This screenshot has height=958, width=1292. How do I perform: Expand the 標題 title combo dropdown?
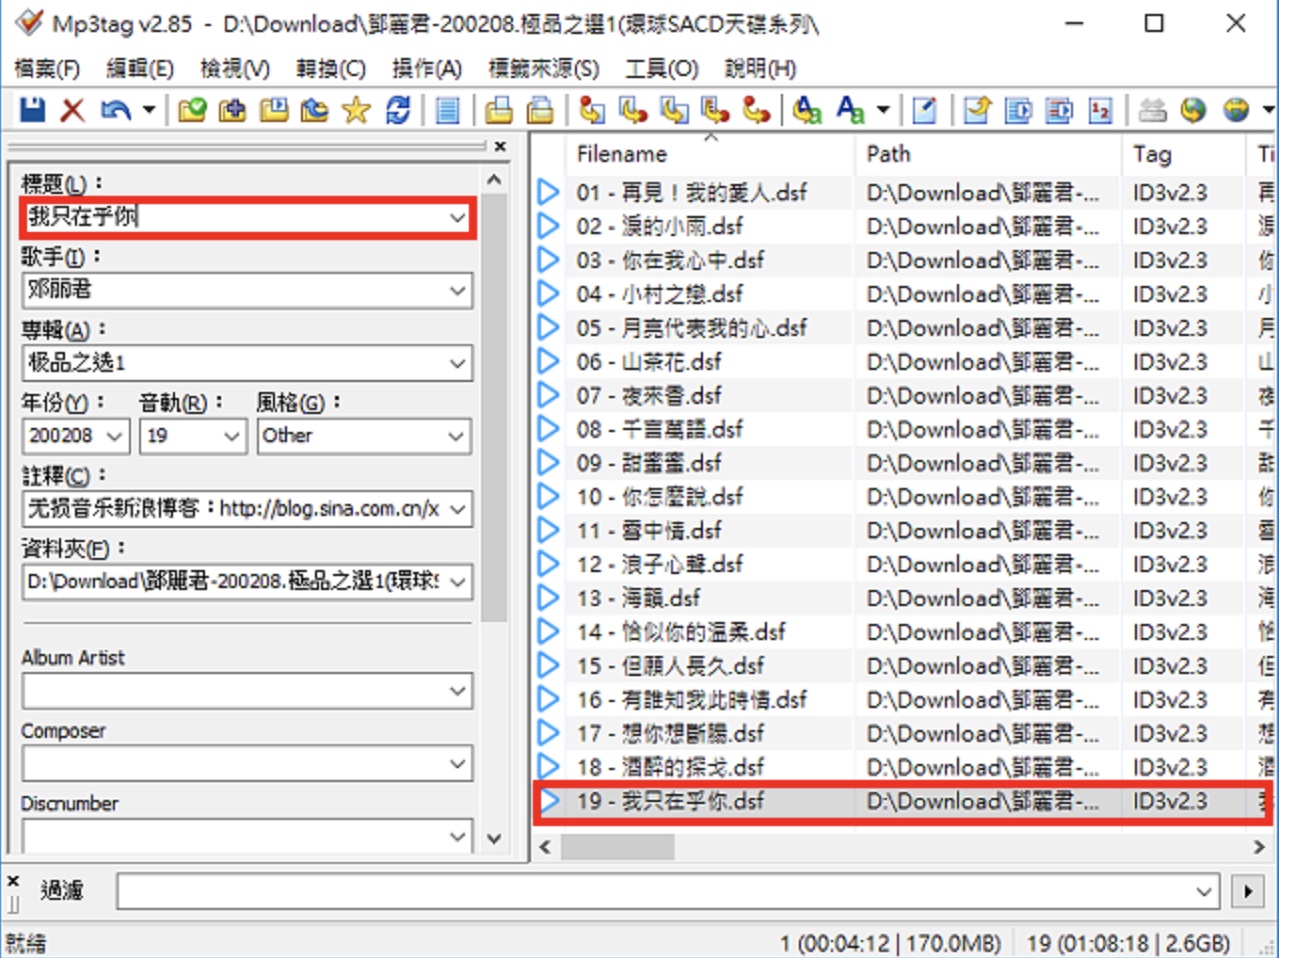point(457,217)
